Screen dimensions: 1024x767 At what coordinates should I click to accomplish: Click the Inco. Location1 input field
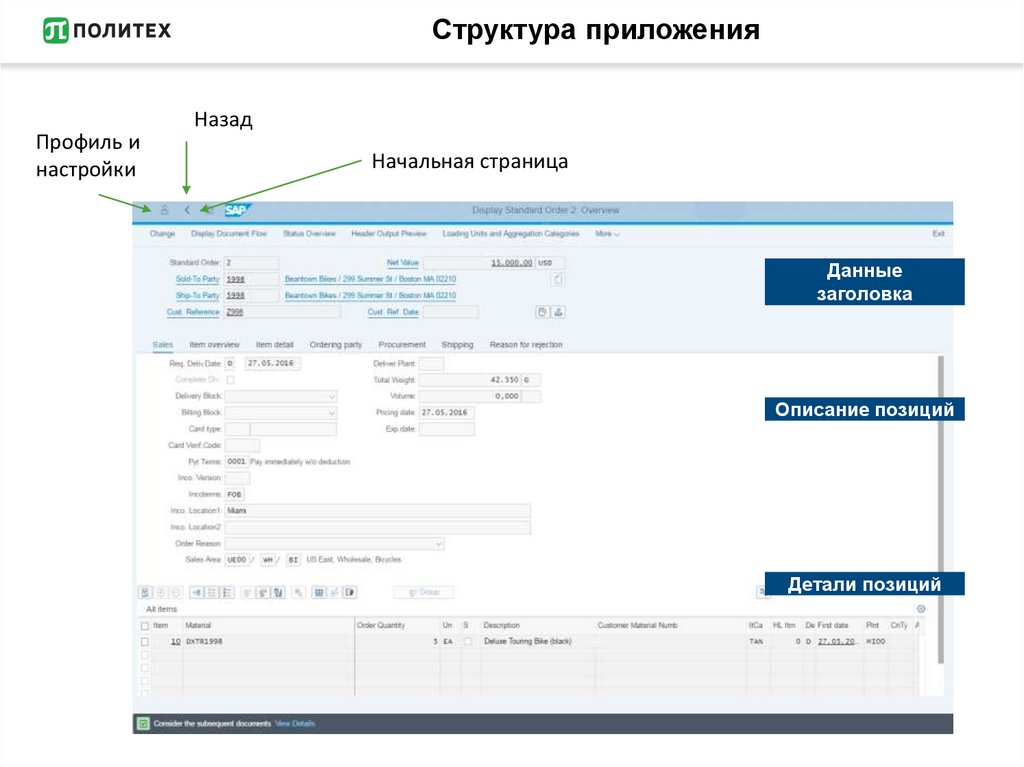coord(377,511)
